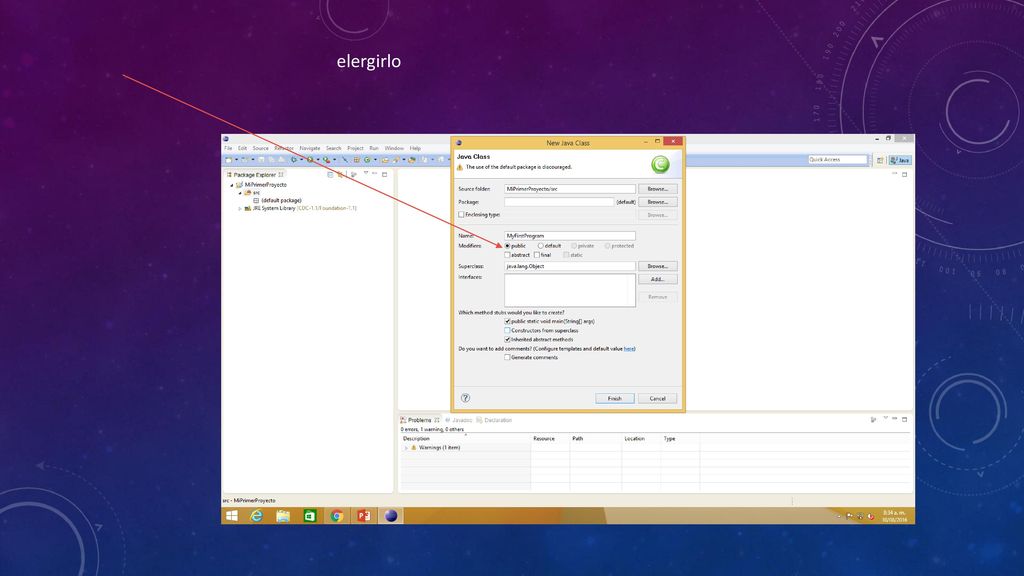Open the Help menu
The image size is (1024, 576).
(415, 148)
